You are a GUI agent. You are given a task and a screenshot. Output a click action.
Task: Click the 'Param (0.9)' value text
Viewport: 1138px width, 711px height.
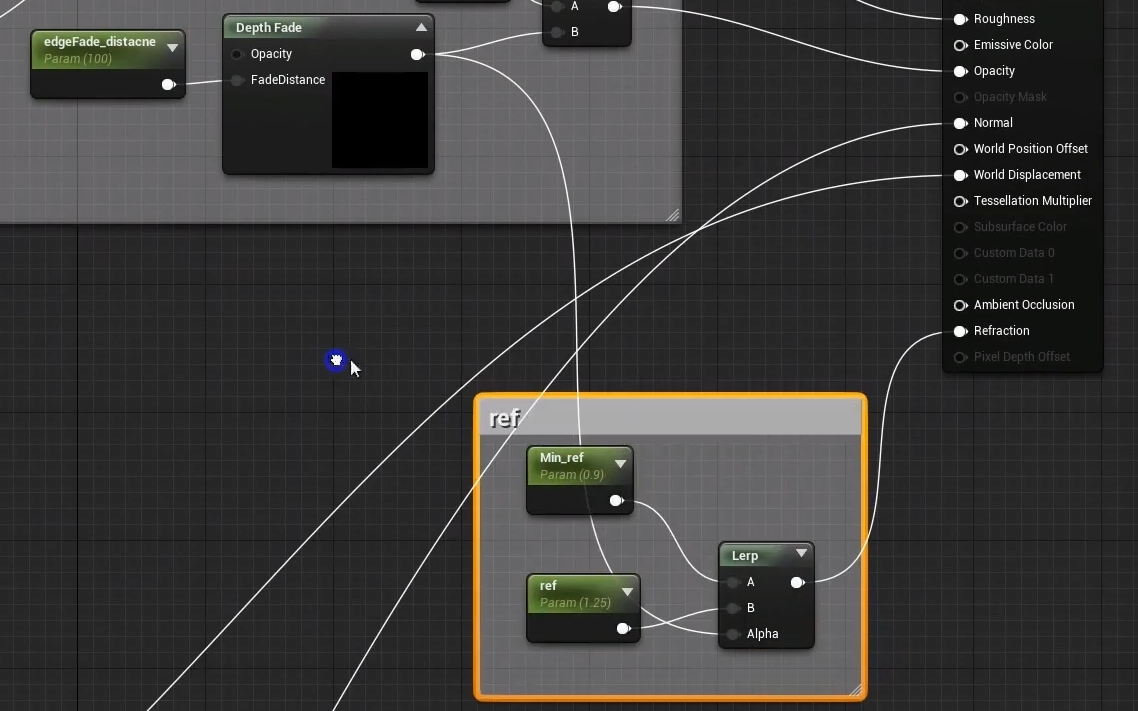[572, 475]
